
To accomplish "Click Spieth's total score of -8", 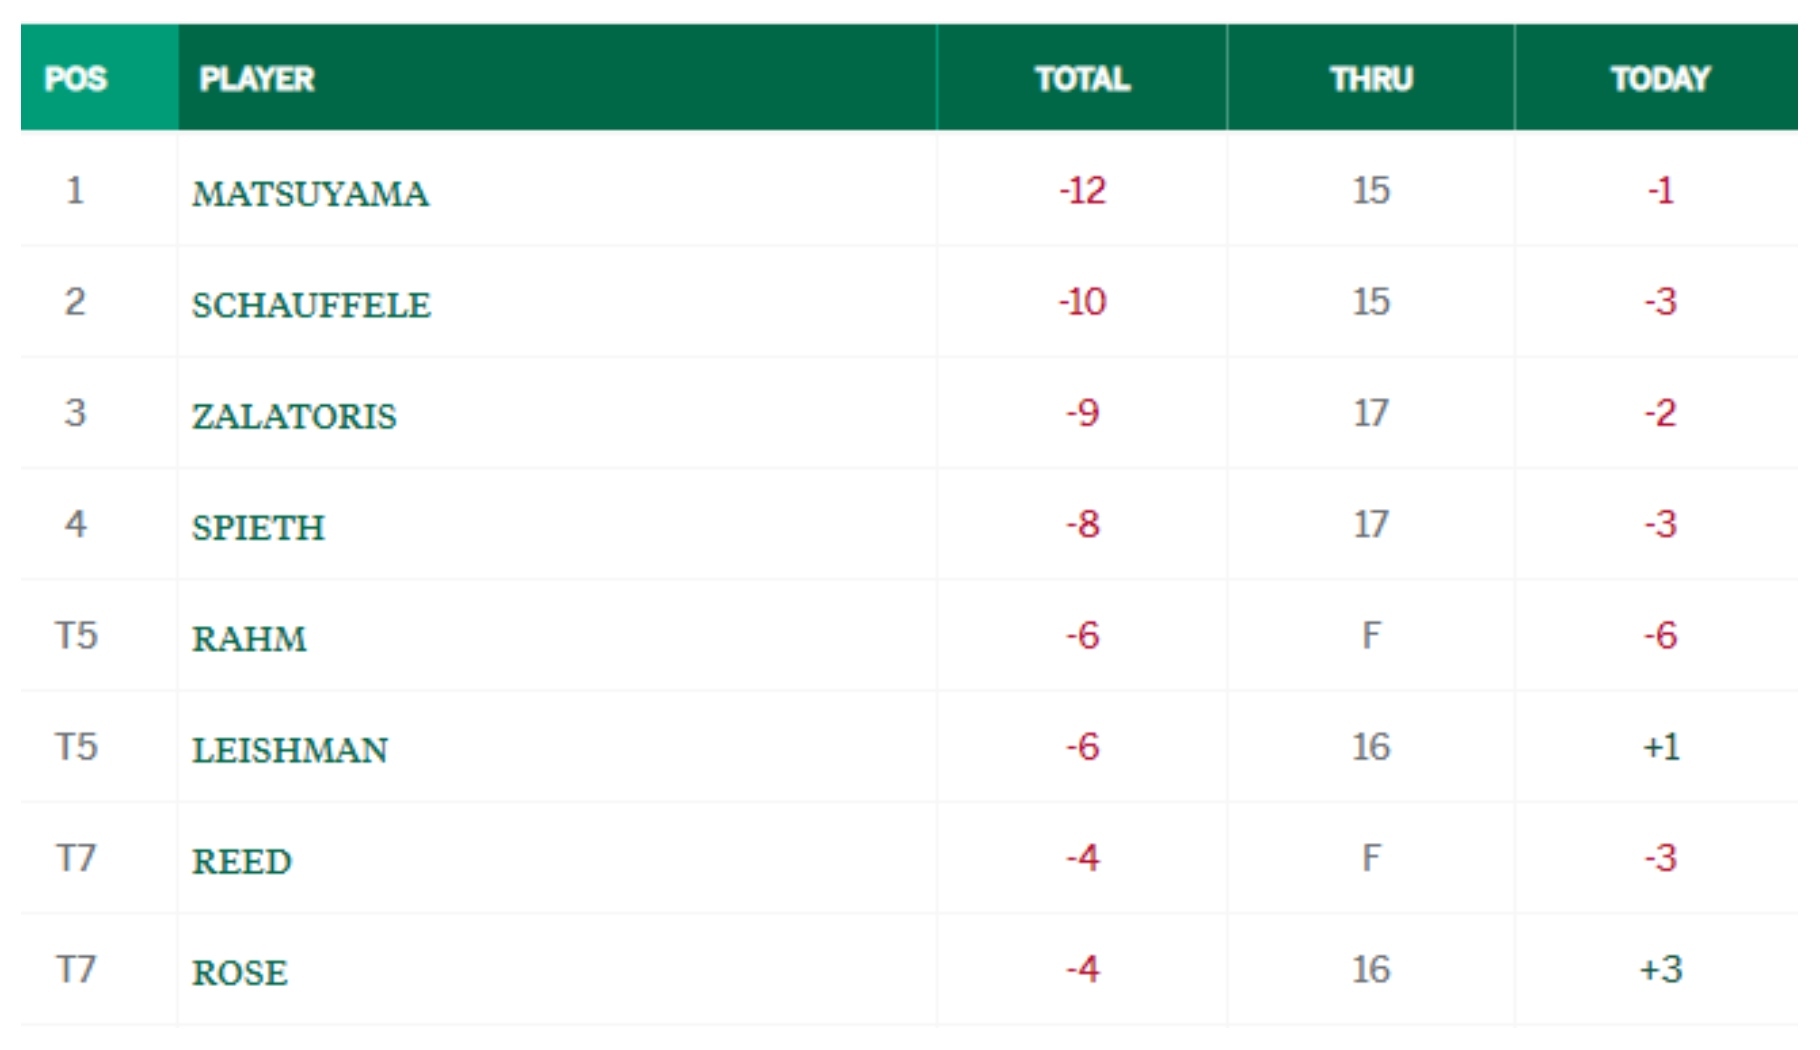I will pos(1082,525).
